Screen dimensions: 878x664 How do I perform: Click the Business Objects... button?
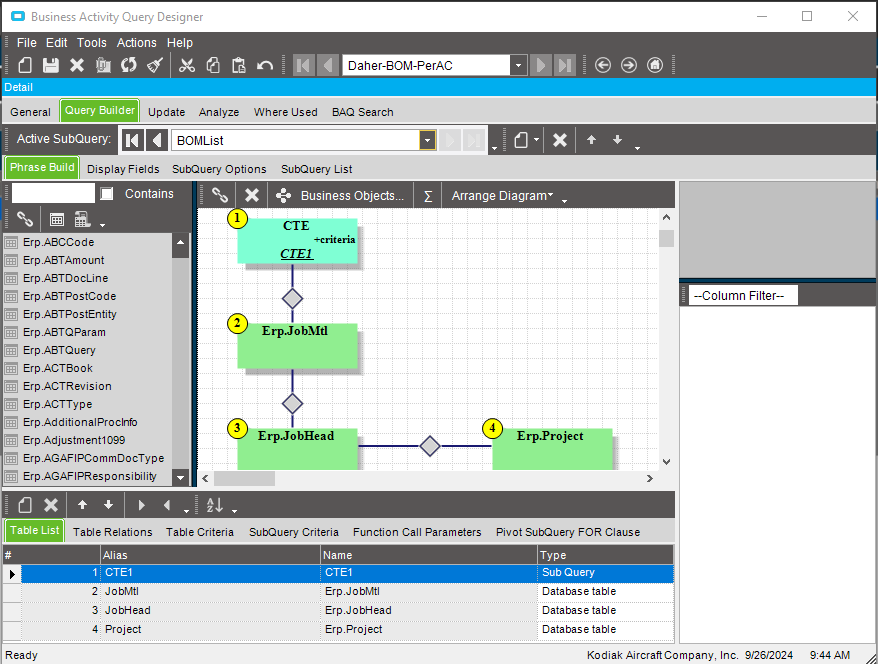[352, 195]
